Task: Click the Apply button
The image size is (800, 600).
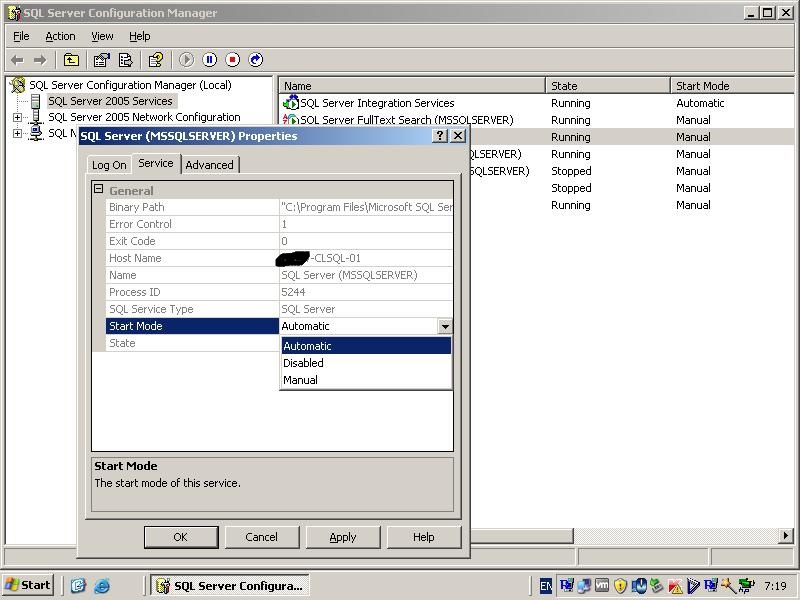Action: (x=343, y=537)
